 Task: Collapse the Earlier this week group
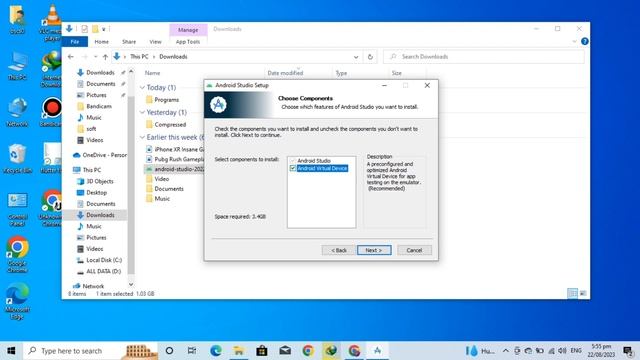coord(142,137)
